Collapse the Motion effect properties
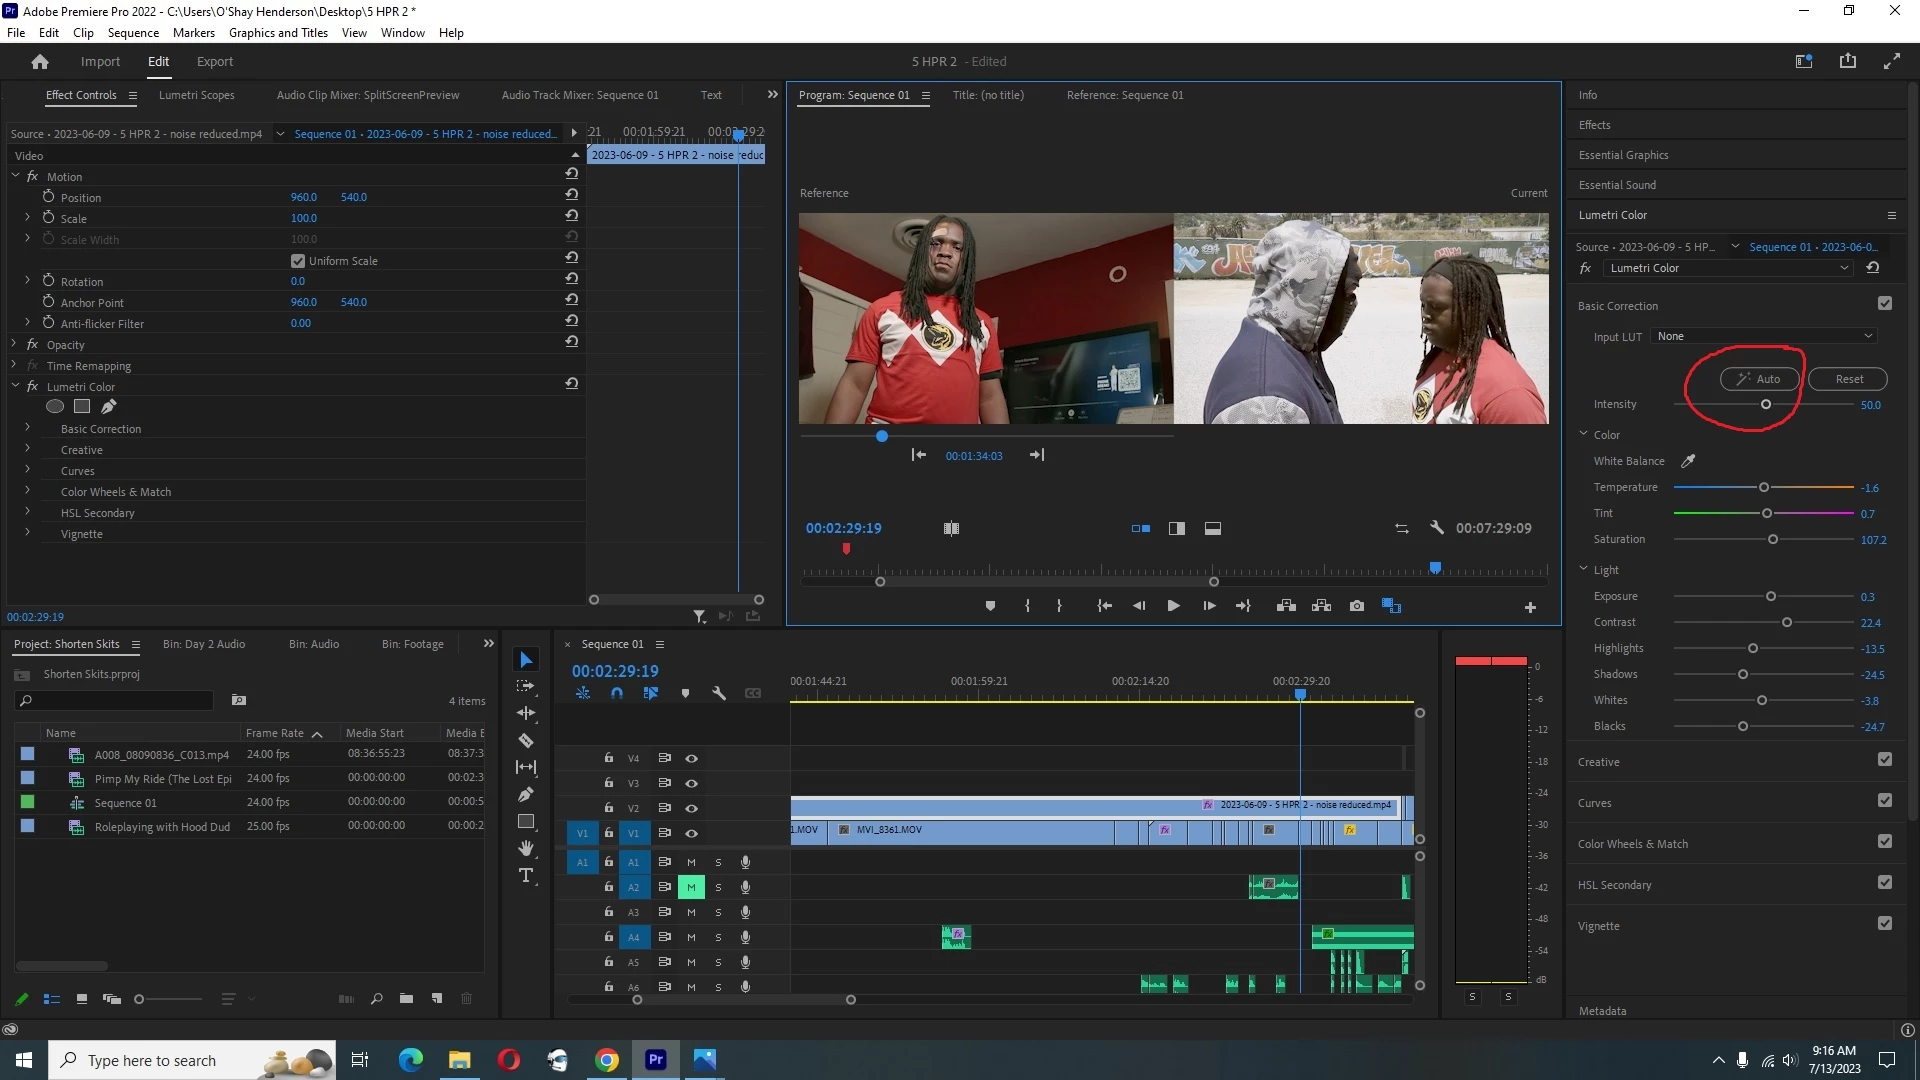Screen dimensions: 1920x1080 [x=16, y=176]
